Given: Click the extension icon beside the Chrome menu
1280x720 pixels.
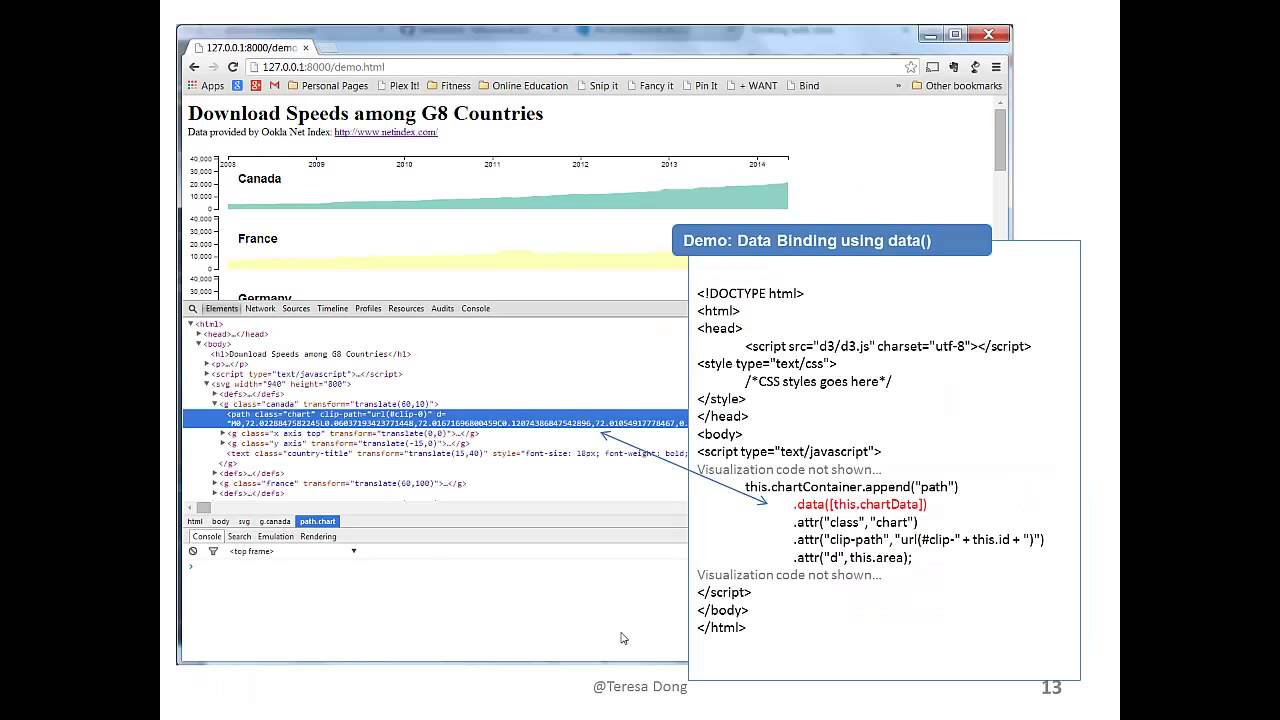Looking at the screenshot, I should 975,67.
